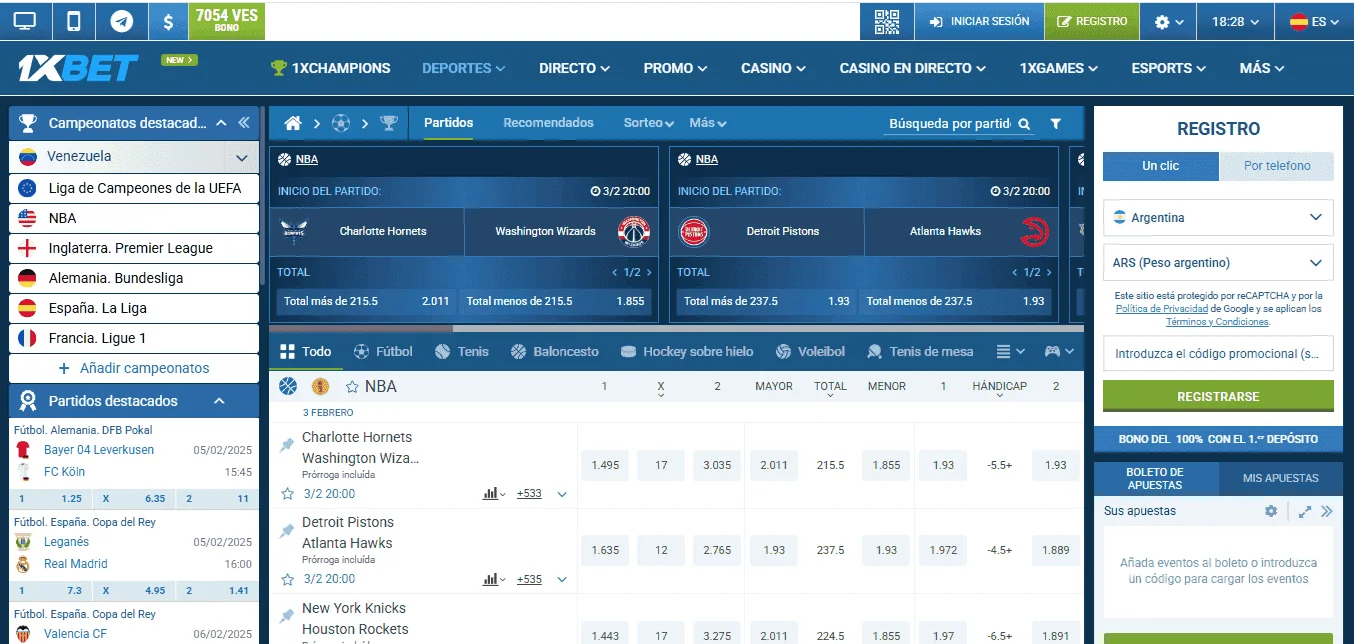Click the 7054 VES bono button
1354x644 pixels.
point(226,21)
